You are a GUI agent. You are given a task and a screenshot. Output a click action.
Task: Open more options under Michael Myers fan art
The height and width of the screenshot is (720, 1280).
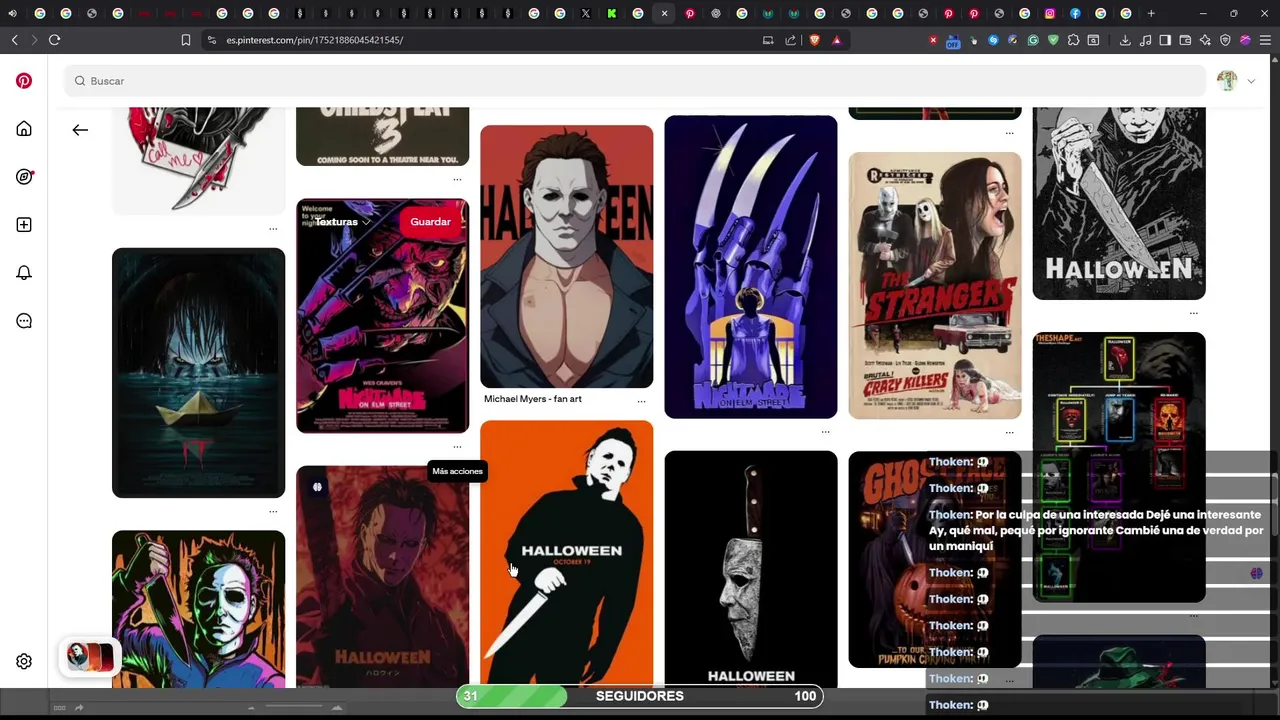(641, 400)
